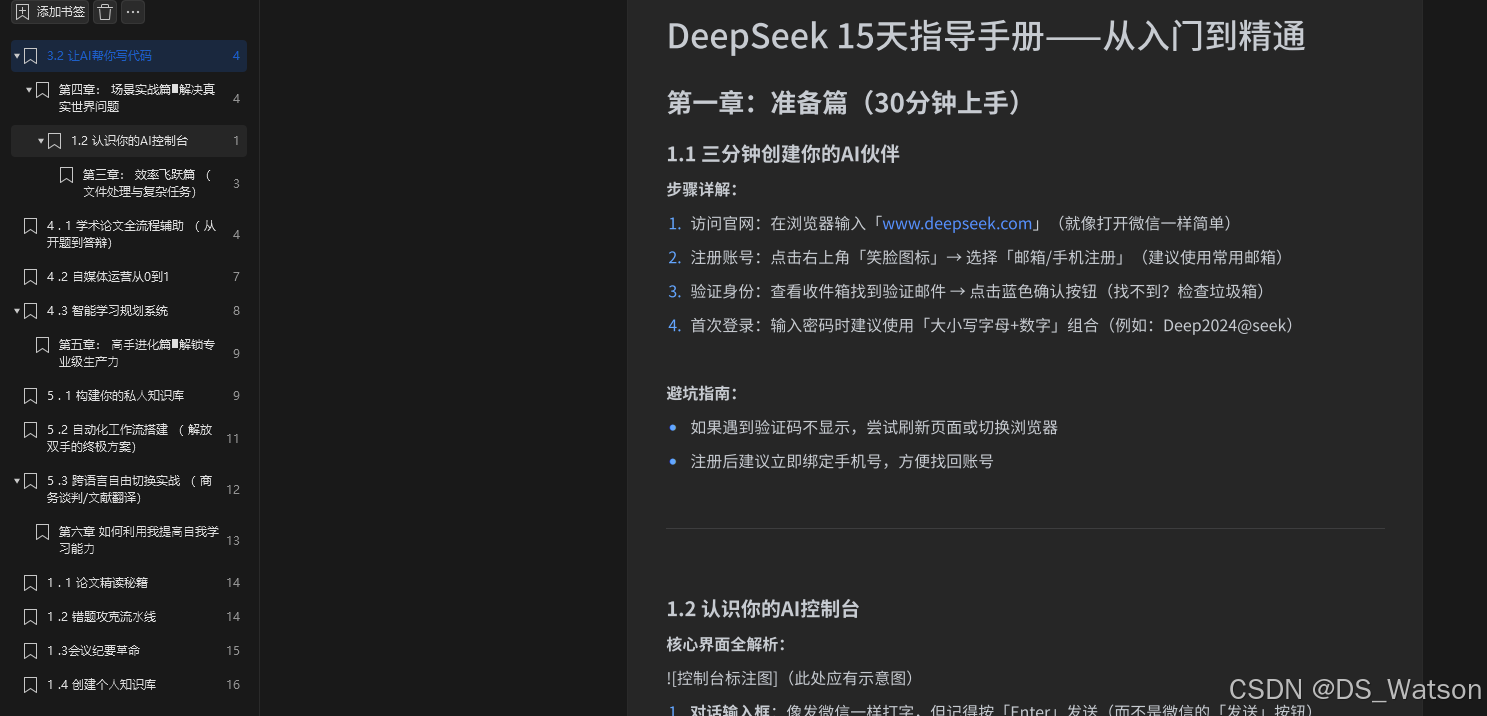Go to 第六章 如何利用我提高自我学习能力 bookmark
The height and width of the screenshot is (716, 1487).
tap(129, 540)
